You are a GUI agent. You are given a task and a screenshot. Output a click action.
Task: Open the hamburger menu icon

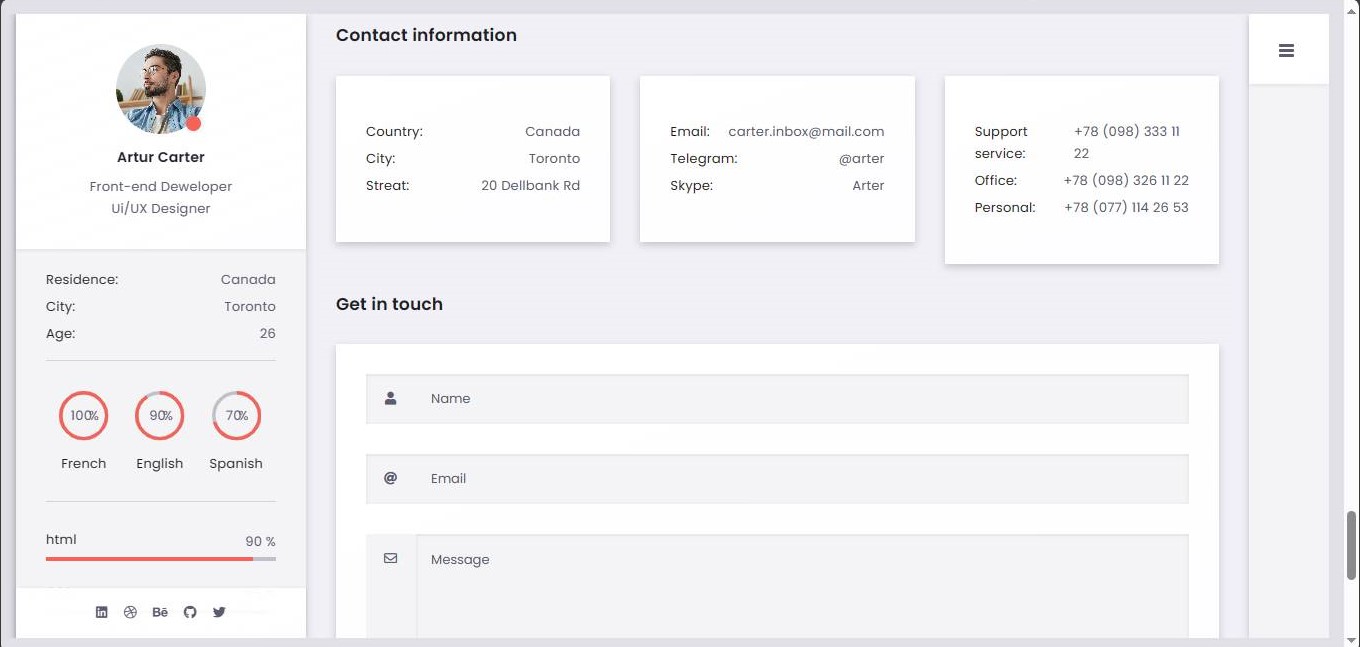pos(1286,51)
